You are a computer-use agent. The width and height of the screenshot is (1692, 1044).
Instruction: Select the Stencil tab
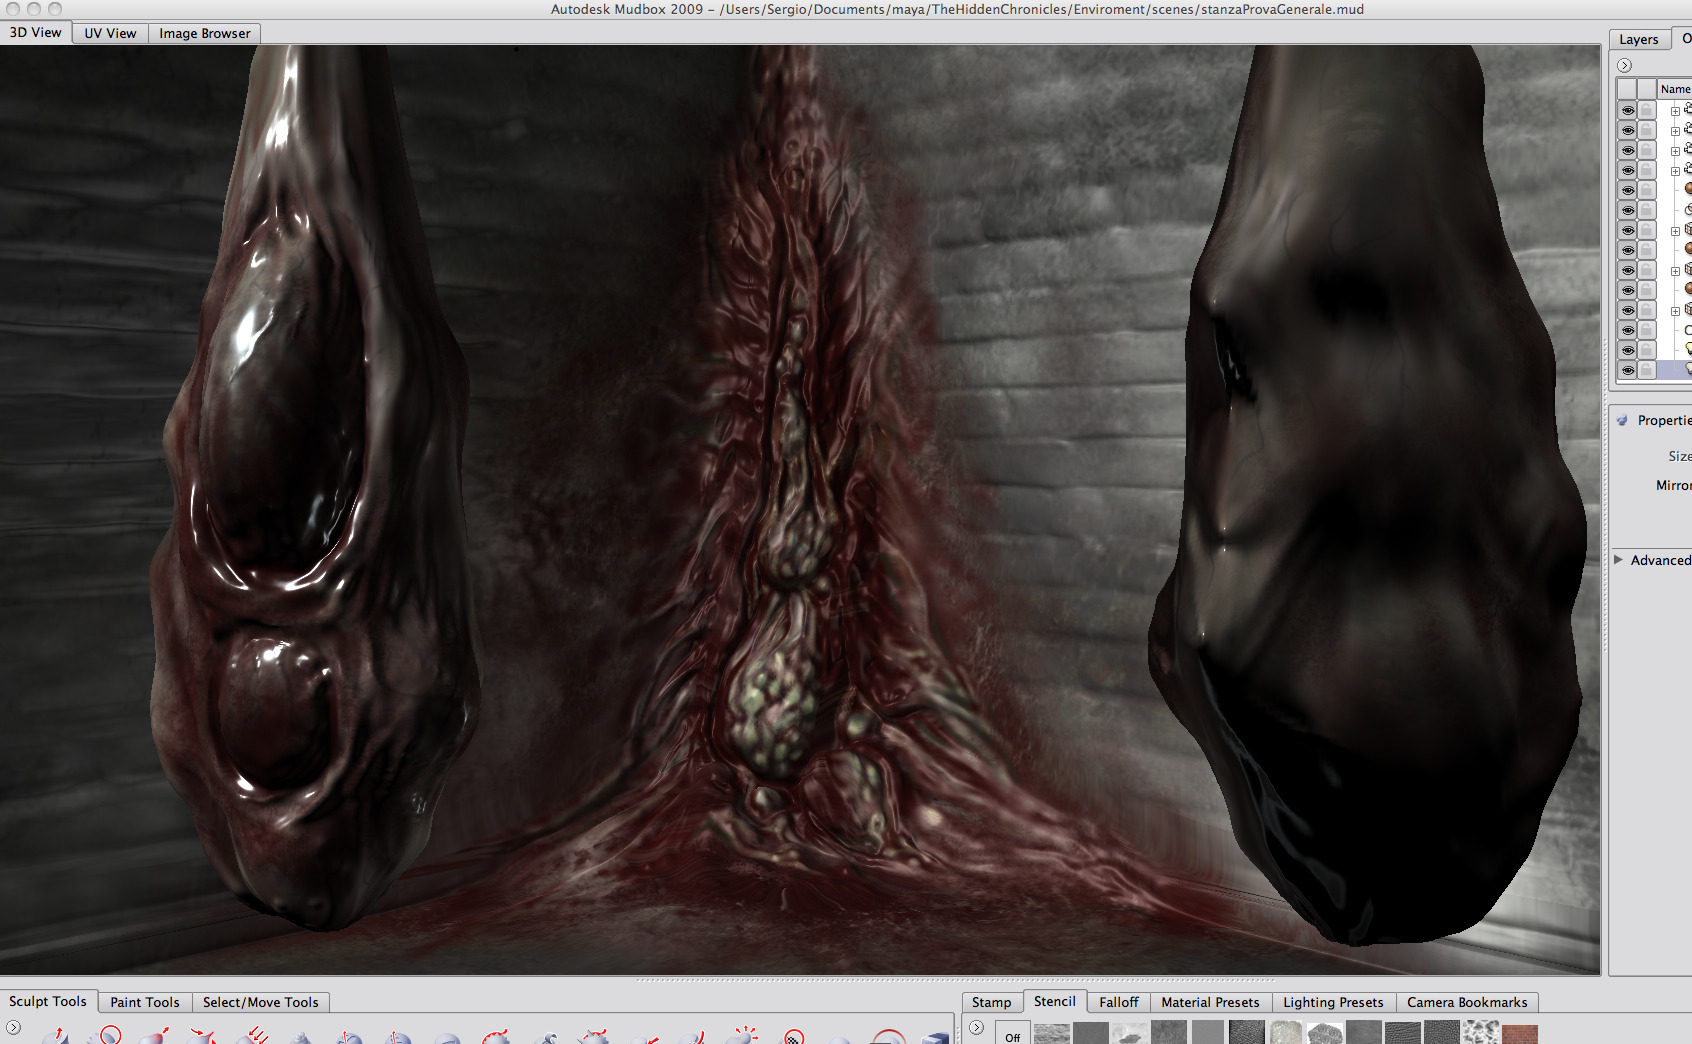(1055, 1001)
